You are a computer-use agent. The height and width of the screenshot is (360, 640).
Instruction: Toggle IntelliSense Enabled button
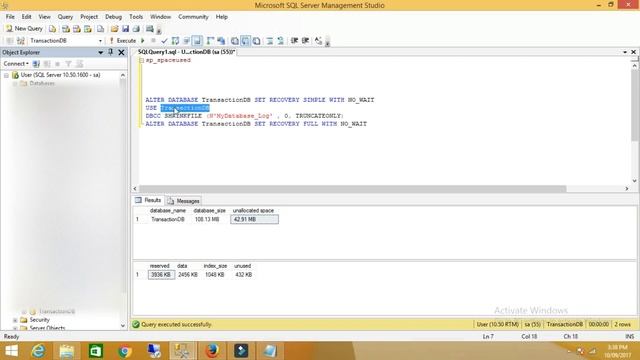coord(197,41)
